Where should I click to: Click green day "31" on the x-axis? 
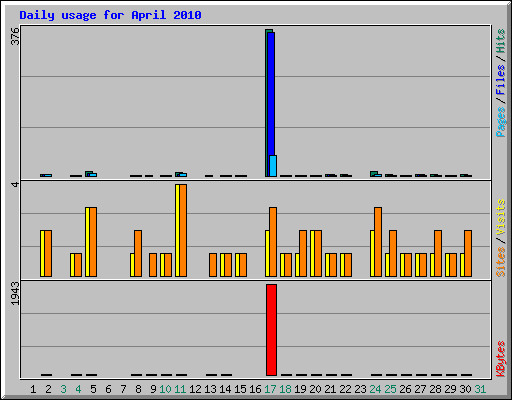[480, 389]
